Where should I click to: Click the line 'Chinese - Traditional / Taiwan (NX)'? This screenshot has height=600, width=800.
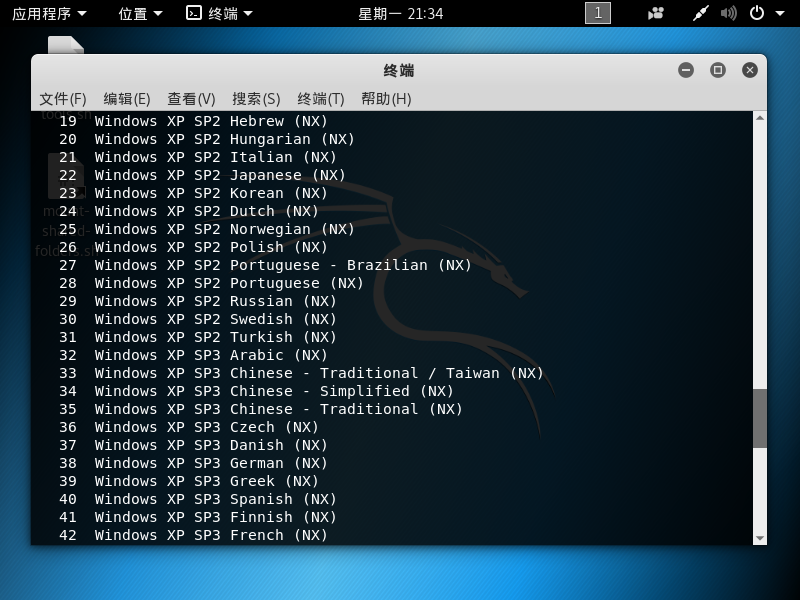(x=387, y=373)
